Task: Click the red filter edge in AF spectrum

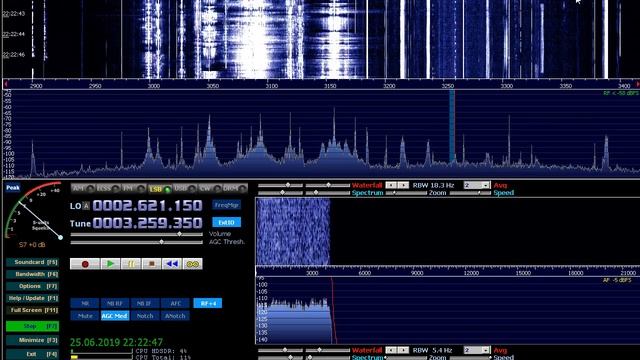Action: [x=333, y=310]
